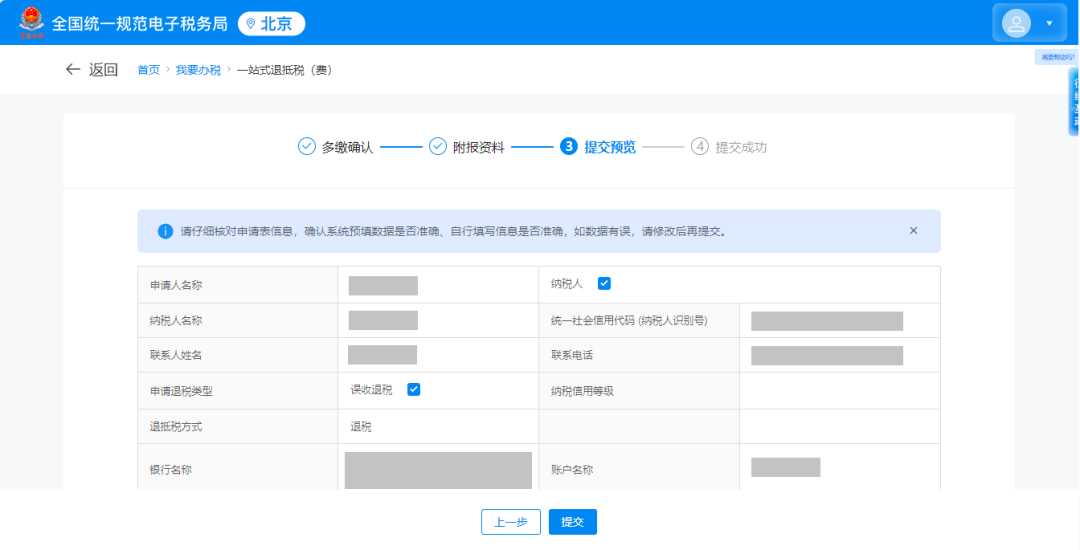This screenshot has width=1080, height=550.
Task: Click the 账户名称 label cell
Action: tap(639, 469)
